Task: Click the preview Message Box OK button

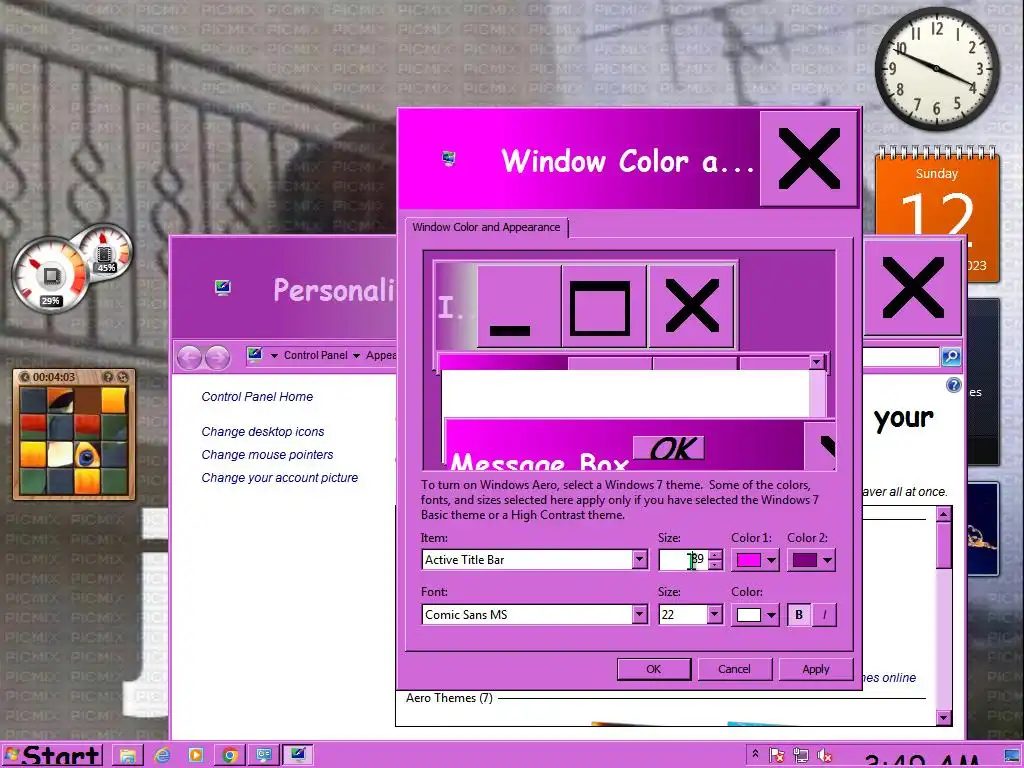Action: (x=669, y=448)
